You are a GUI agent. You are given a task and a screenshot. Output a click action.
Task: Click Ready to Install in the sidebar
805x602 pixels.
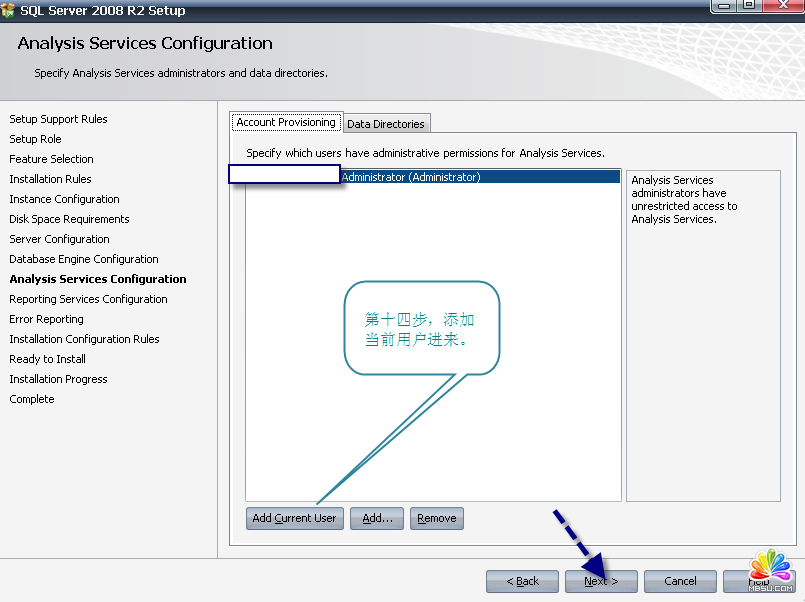pyautogui.click(x=47, y=359)
